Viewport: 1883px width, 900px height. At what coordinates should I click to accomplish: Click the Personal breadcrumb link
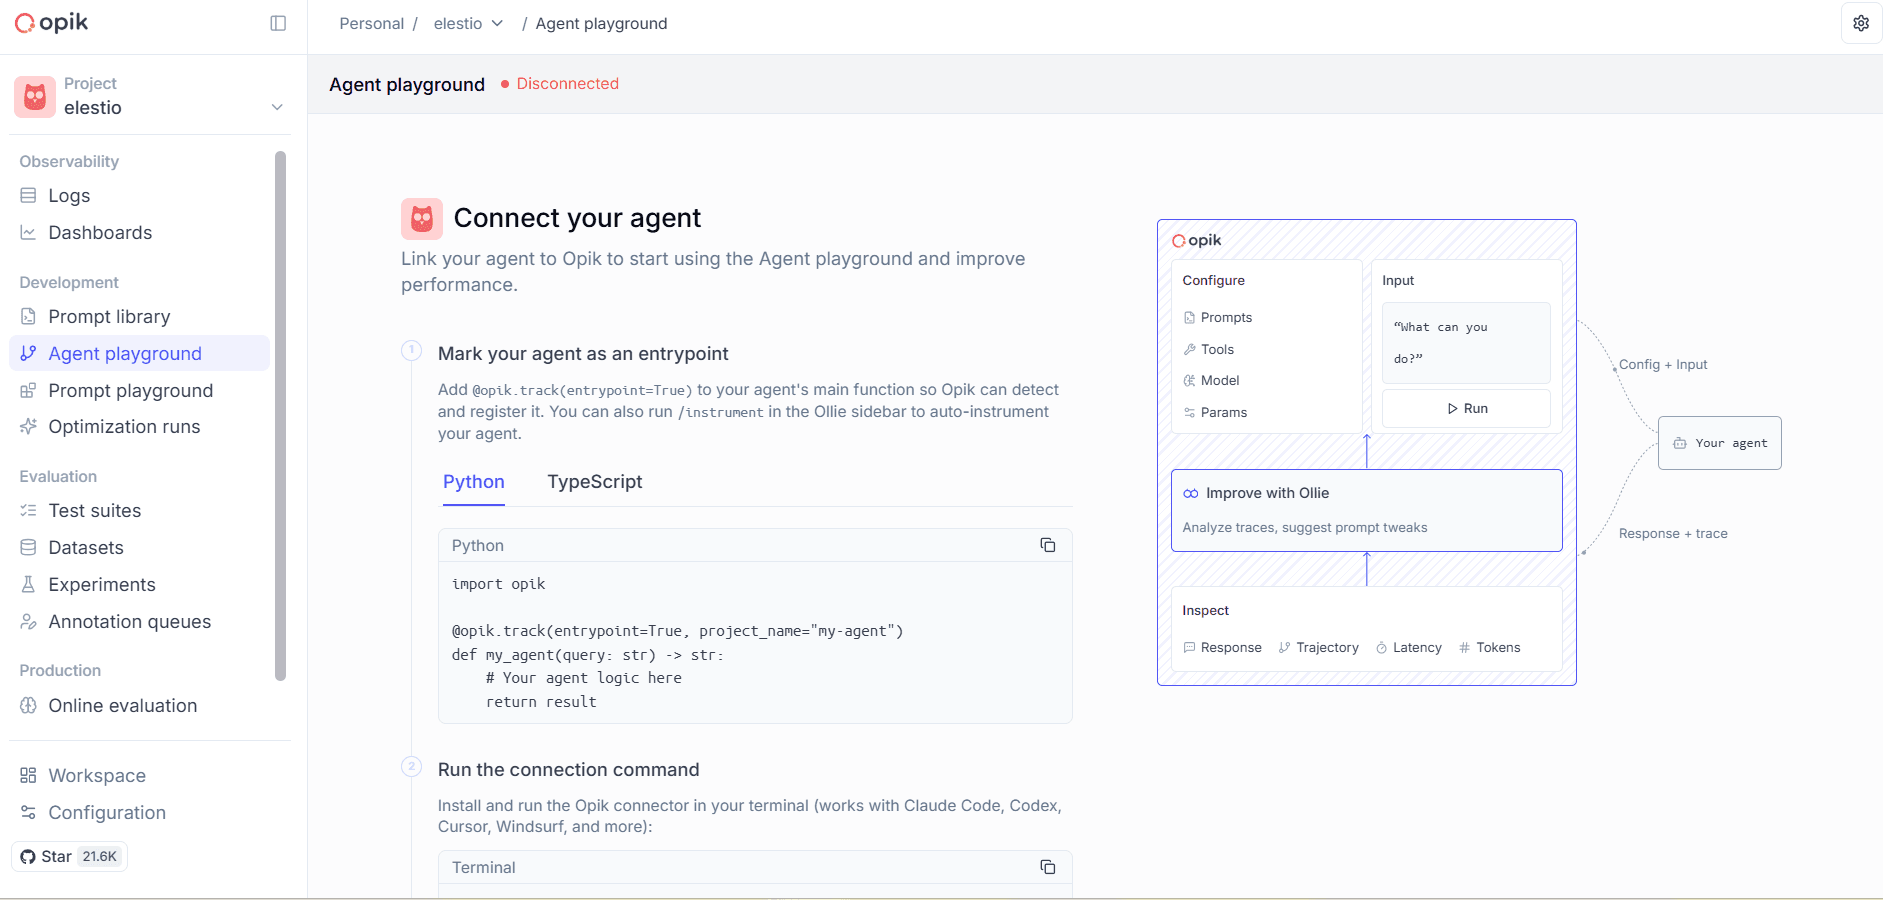(x=371, y=23)
